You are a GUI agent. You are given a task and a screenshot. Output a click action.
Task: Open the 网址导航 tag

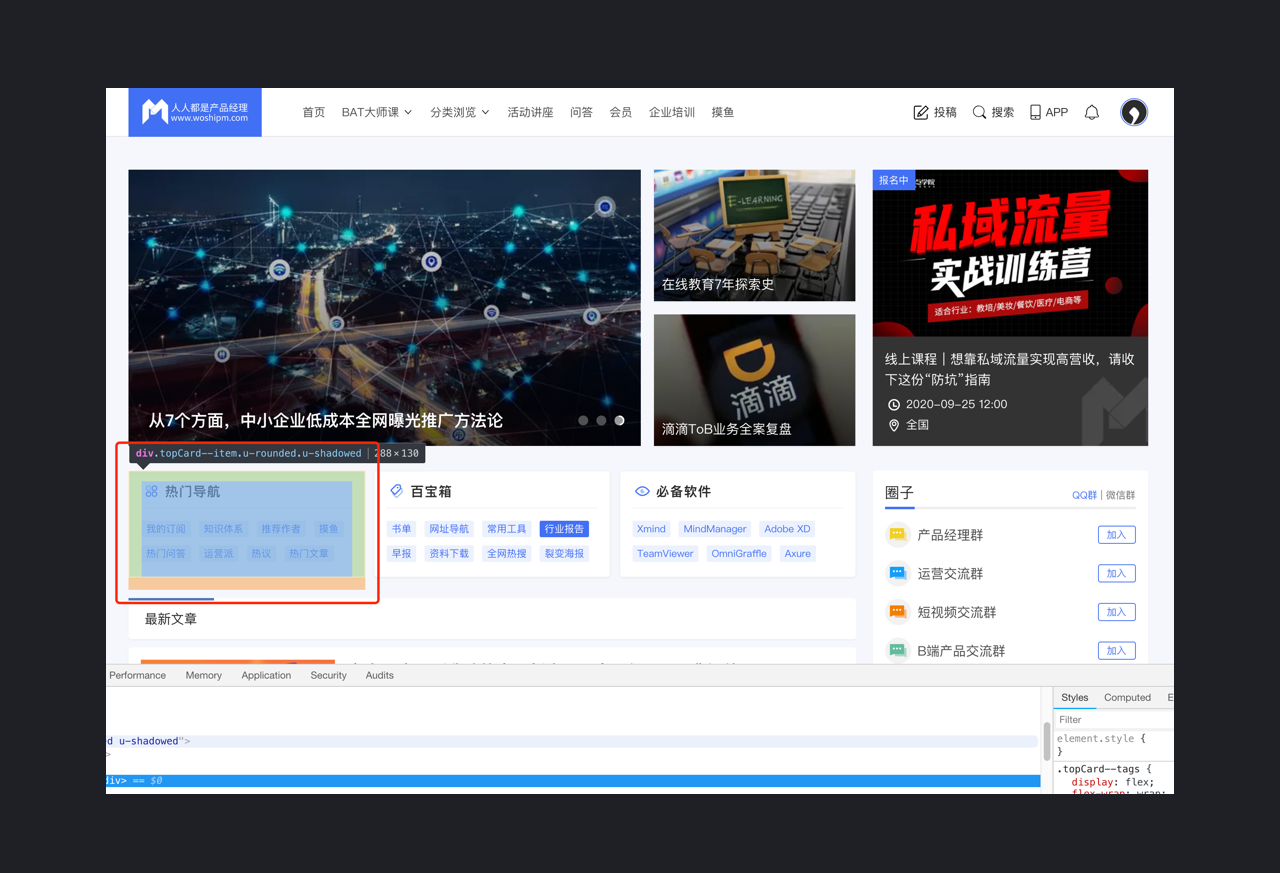pos(448,529)
